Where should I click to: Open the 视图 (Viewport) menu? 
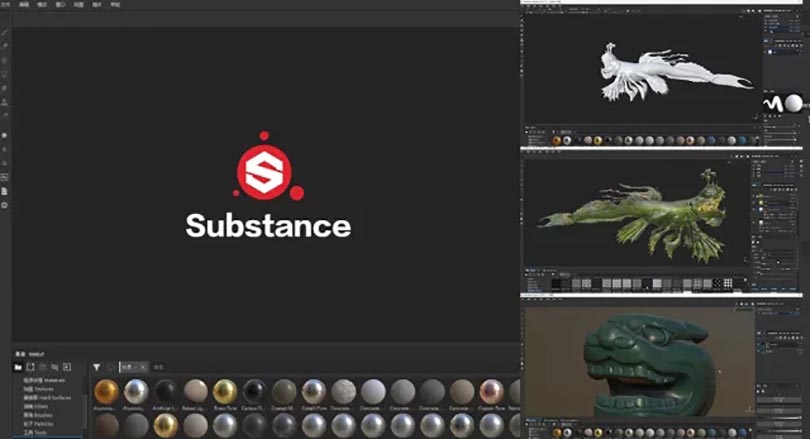click(79, 4)
